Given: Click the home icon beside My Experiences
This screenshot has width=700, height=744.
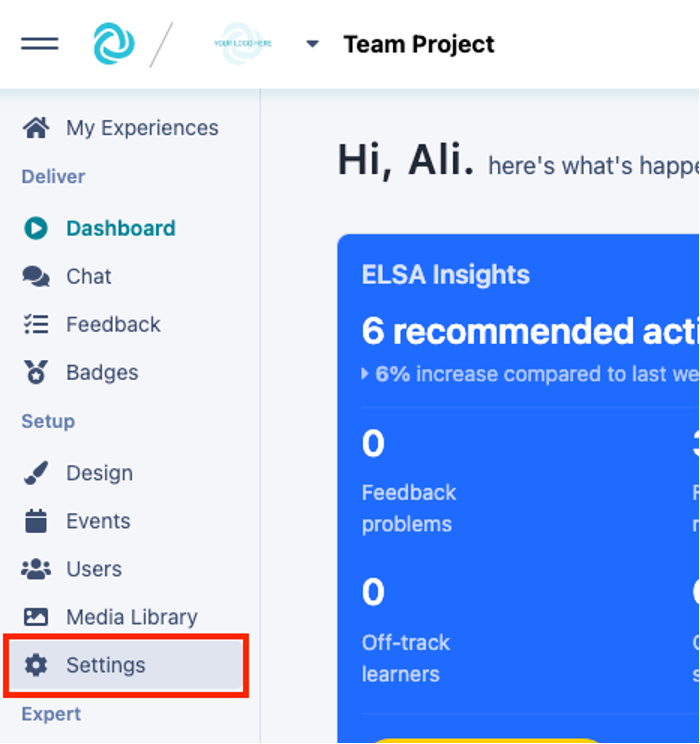Looking at the screenshot, I should pyautogui.click(x=36, y=128).
